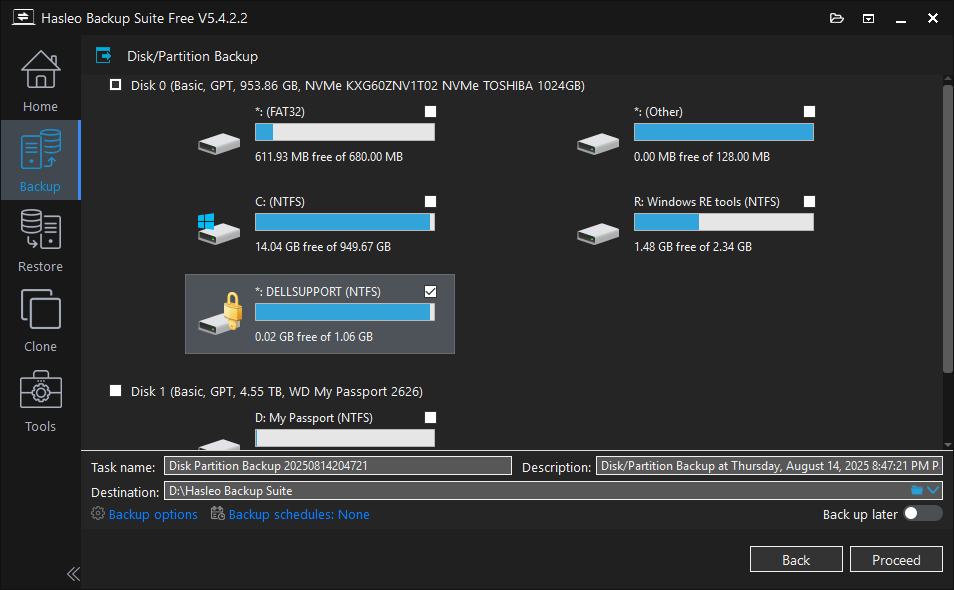Screen dimensions: 954x590
Task: Click the 'R: Windows RE tools (NTFS)' label
Action: (706, 201)
